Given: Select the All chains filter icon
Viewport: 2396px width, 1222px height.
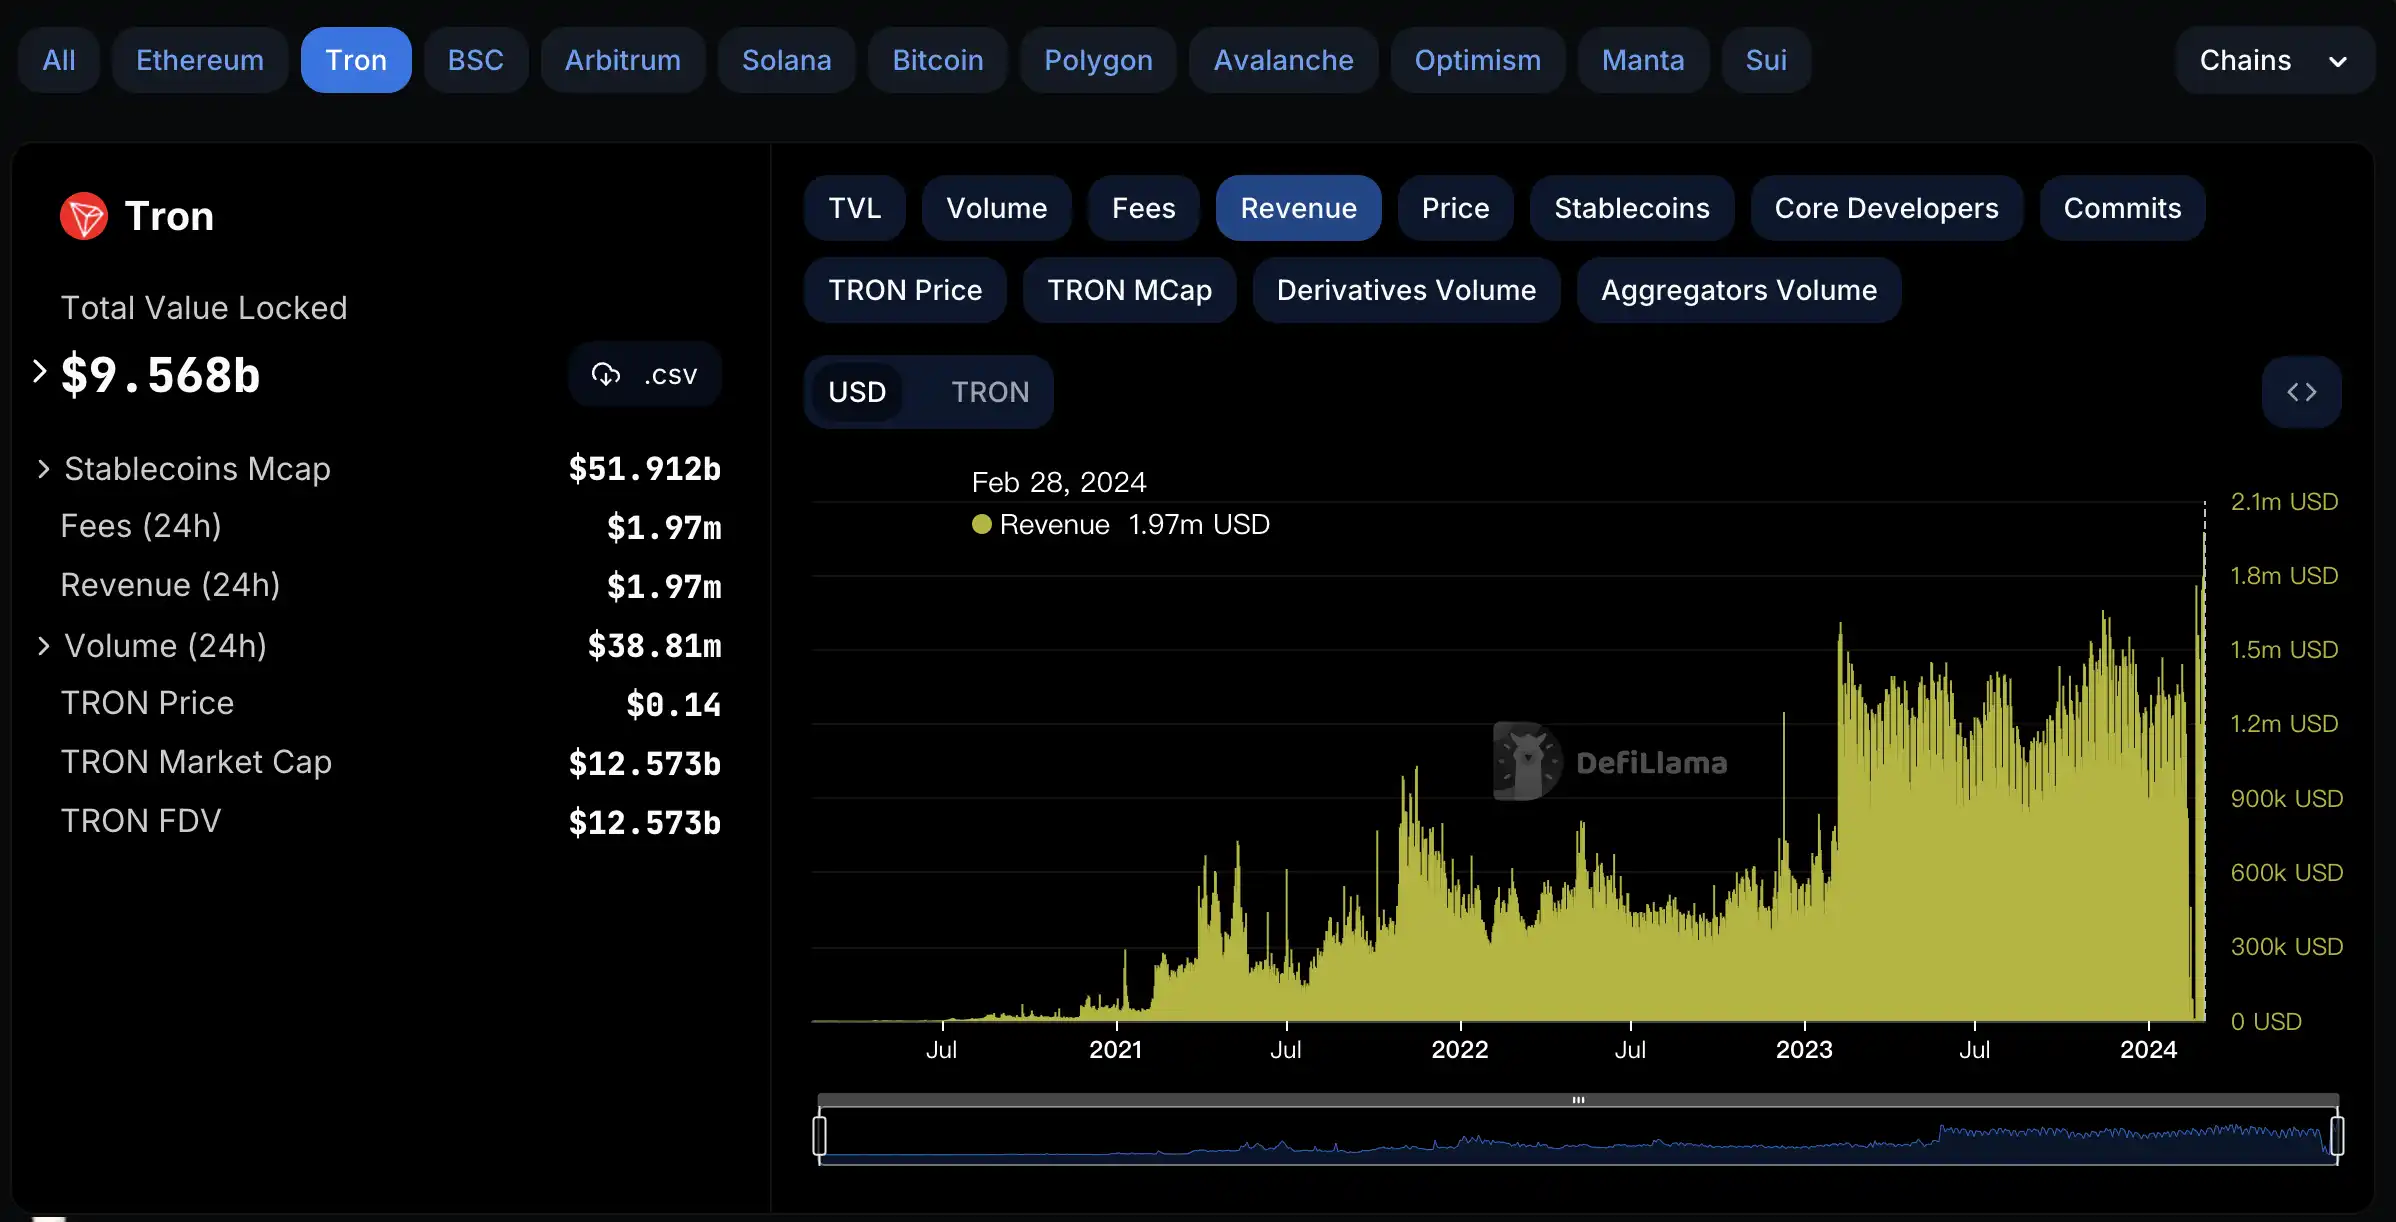Looking at the screenshot, I should click(58, 59).
